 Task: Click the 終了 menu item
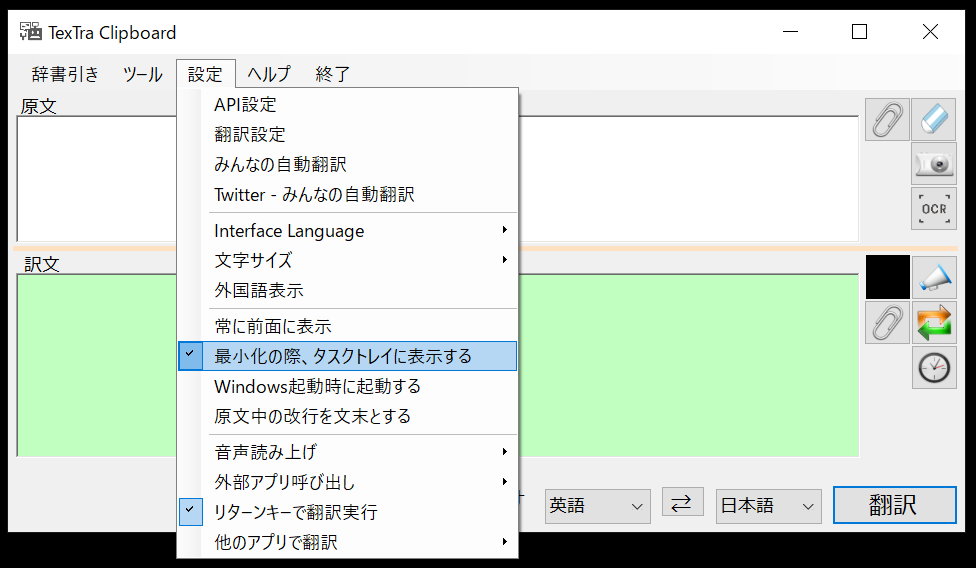[x=332, y=74]
